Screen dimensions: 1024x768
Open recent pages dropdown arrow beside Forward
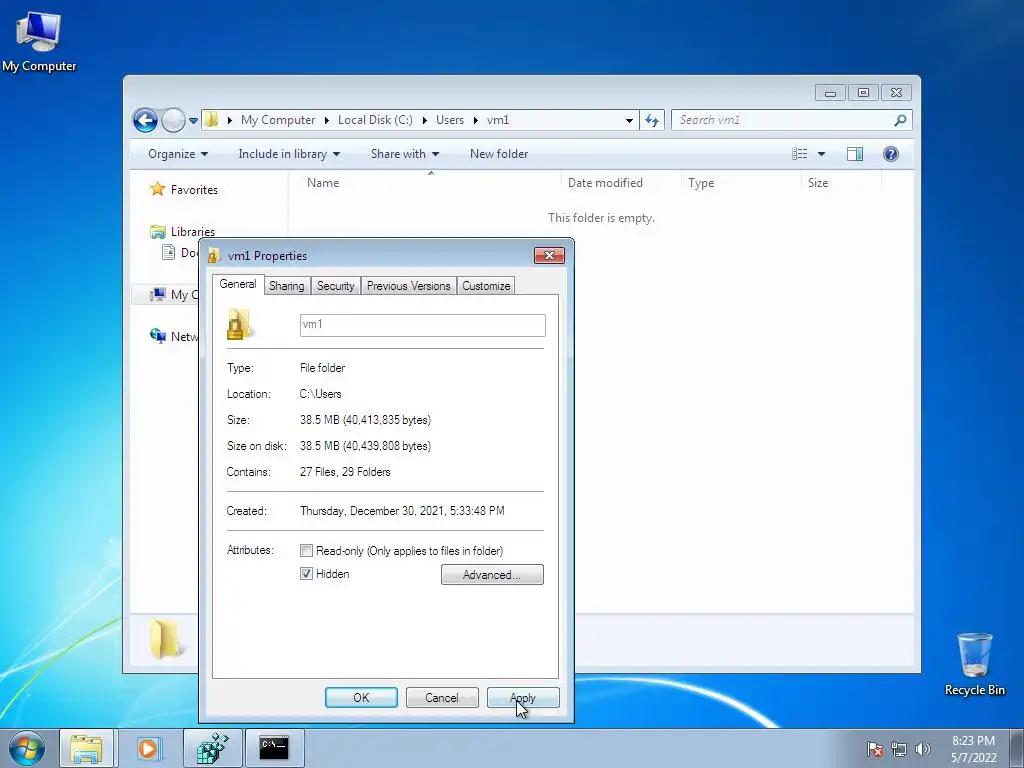(193, 120)
